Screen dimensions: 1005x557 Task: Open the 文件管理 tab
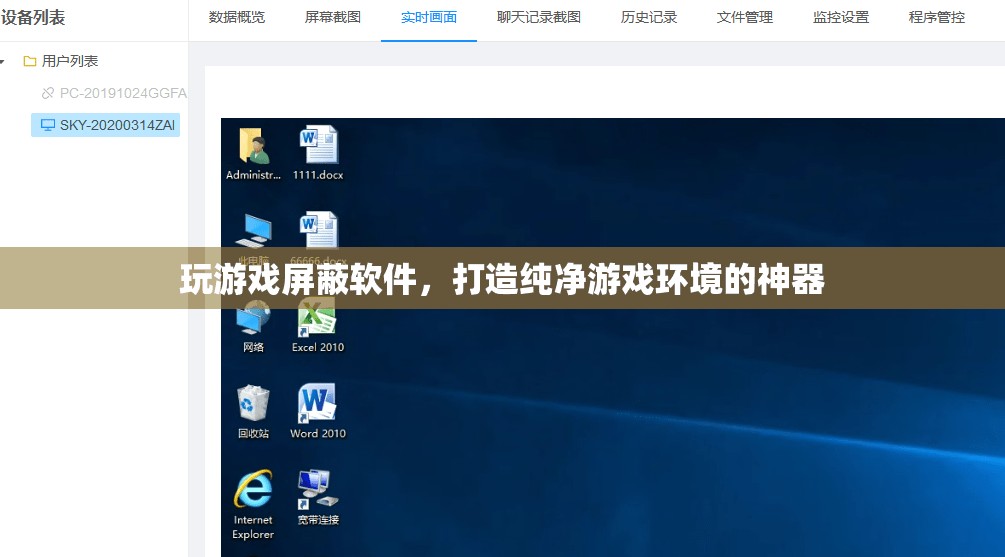point(745,17)
